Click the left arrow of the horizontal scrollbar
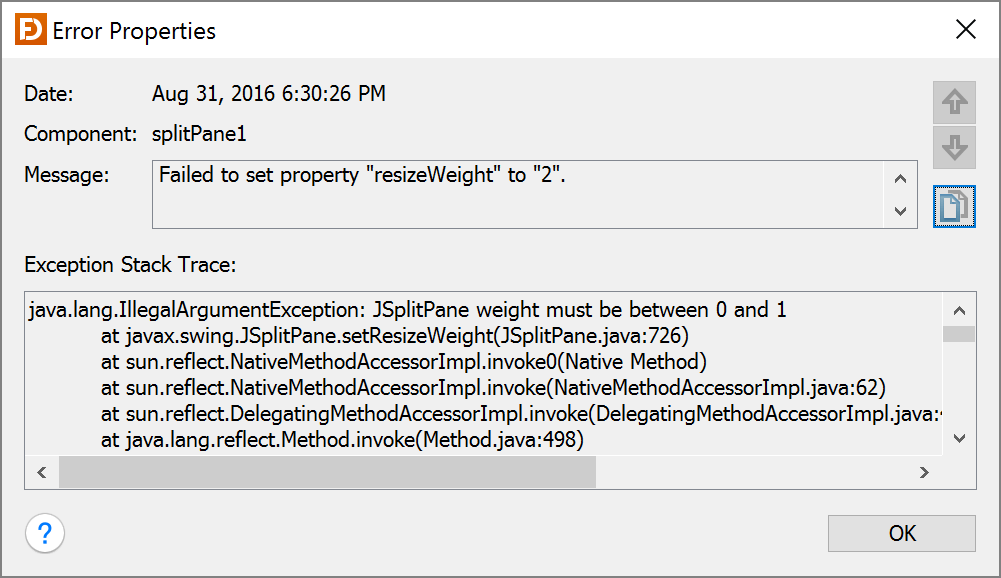 pyautogui.click(x=42, y=471)
